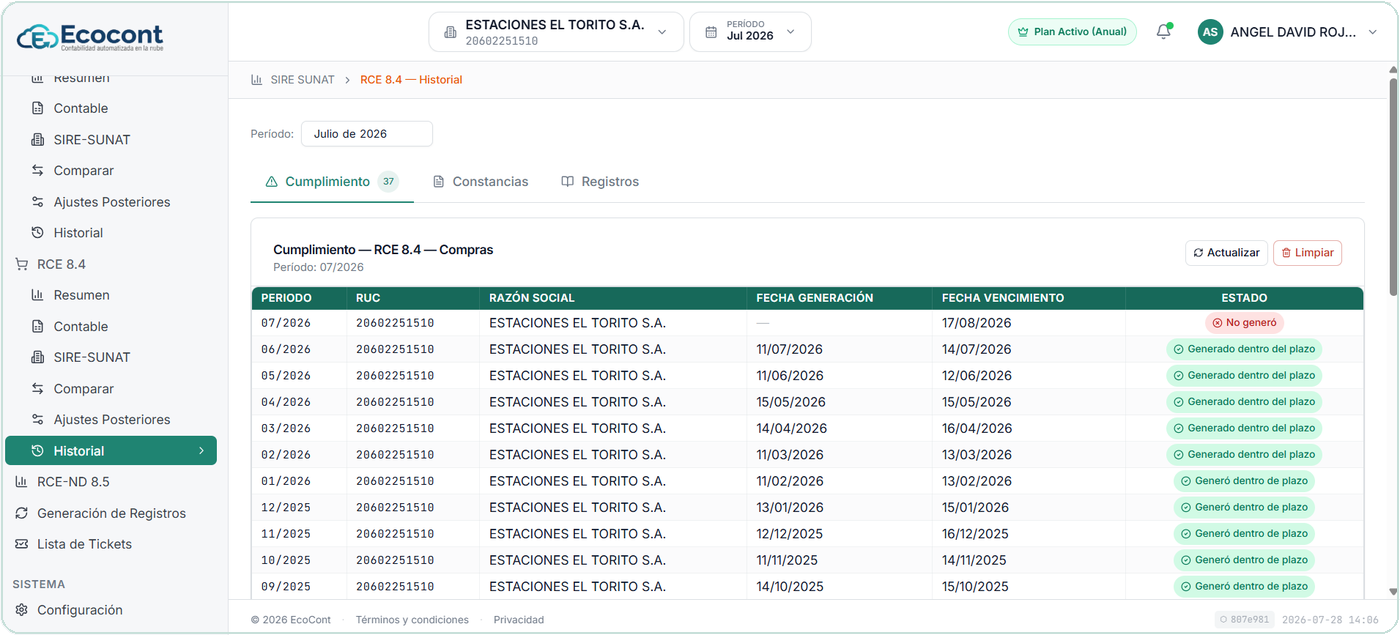Open the Período Jul 2026 dropdown

750,32
